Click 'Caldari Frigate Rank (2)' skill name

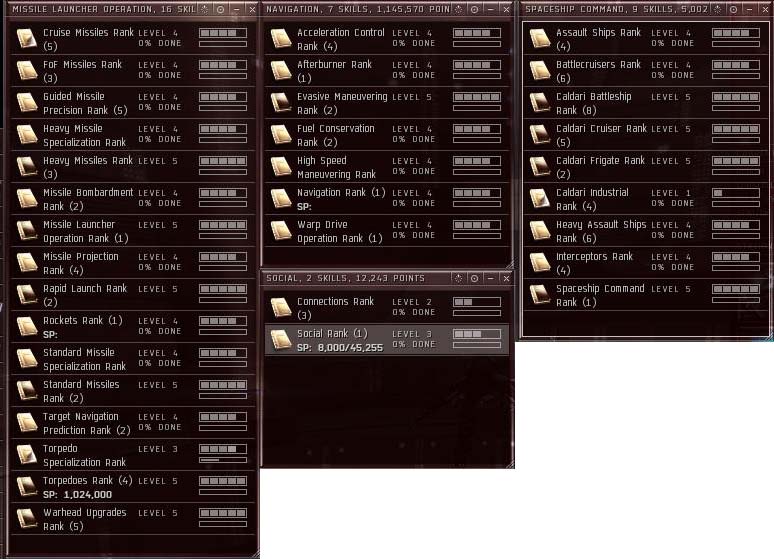(600, 167)
